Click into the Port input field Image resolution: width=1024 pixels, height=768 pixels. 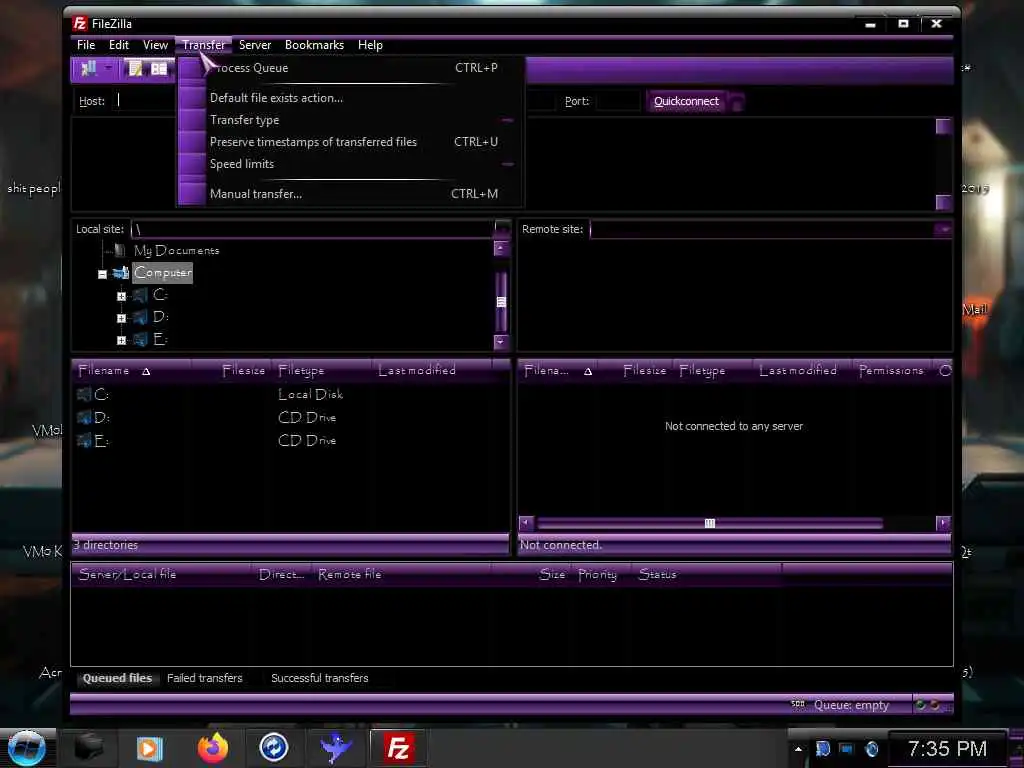[x=618, y=101]
